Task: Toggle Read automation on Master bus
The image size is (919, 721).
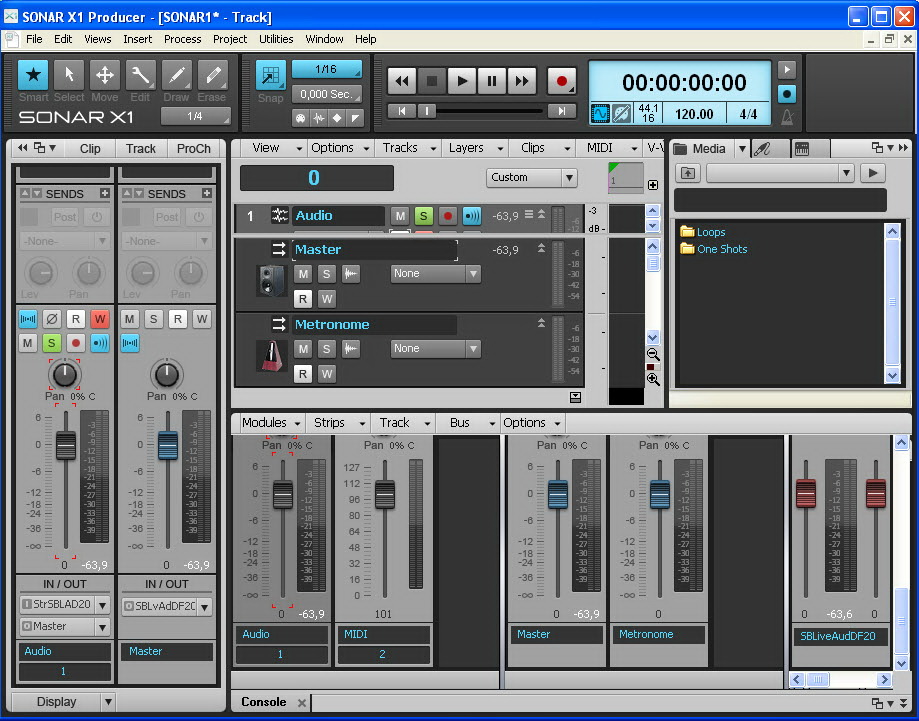Action: [x=302, y=298]
